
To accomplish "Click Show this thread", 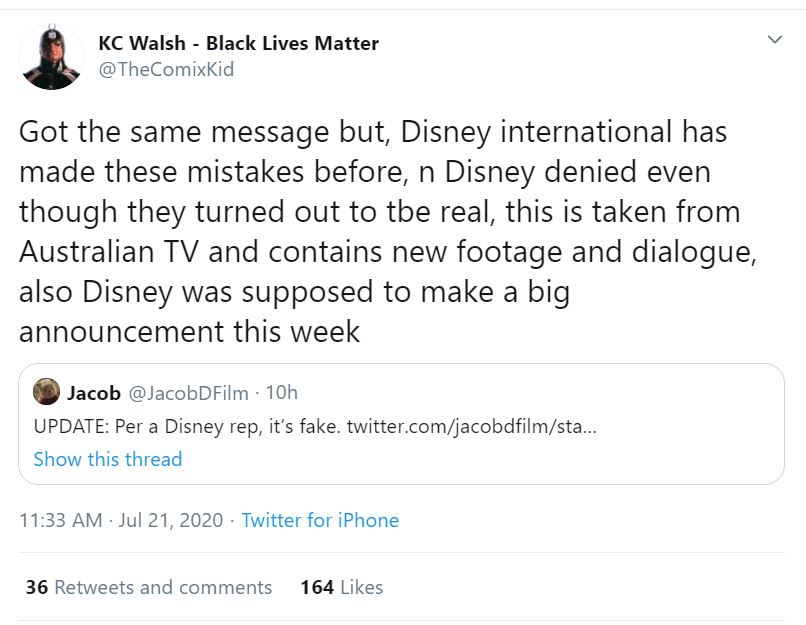I will (x=107, y=459).
